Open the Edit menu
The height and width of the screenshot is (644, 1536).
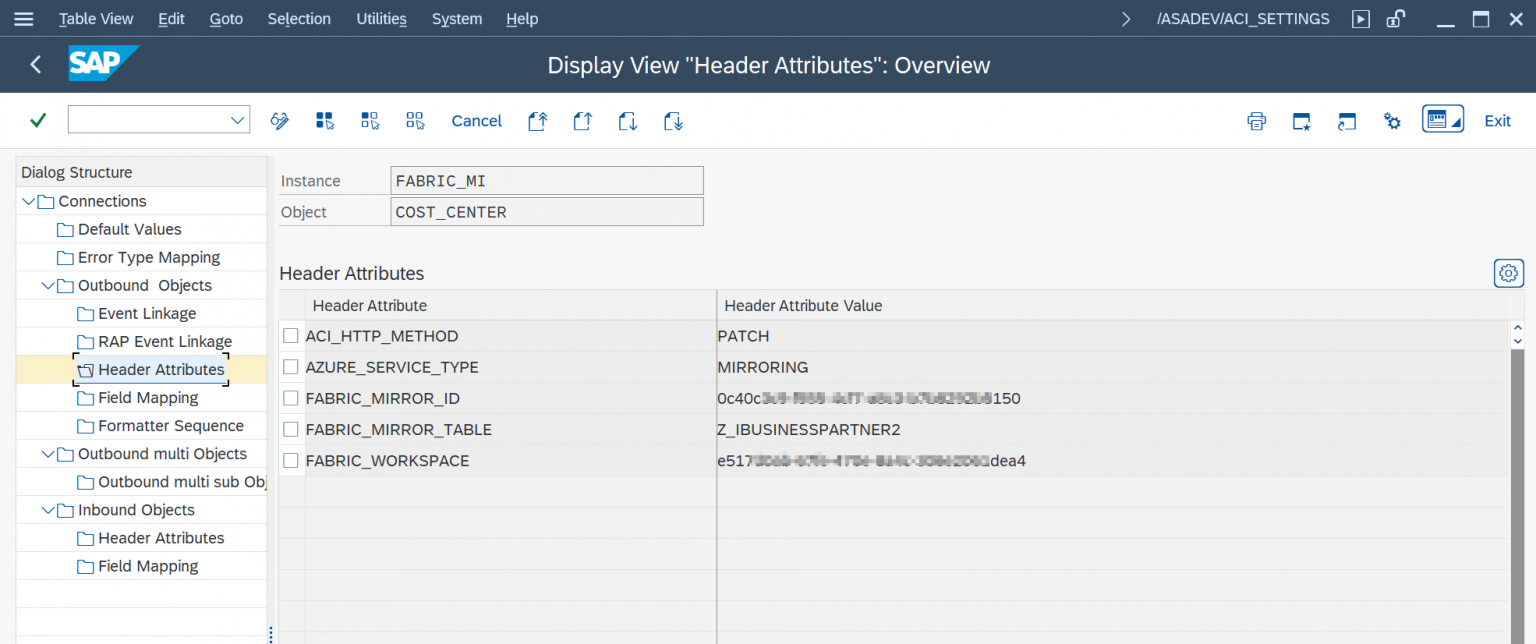(x=171, y=19)
